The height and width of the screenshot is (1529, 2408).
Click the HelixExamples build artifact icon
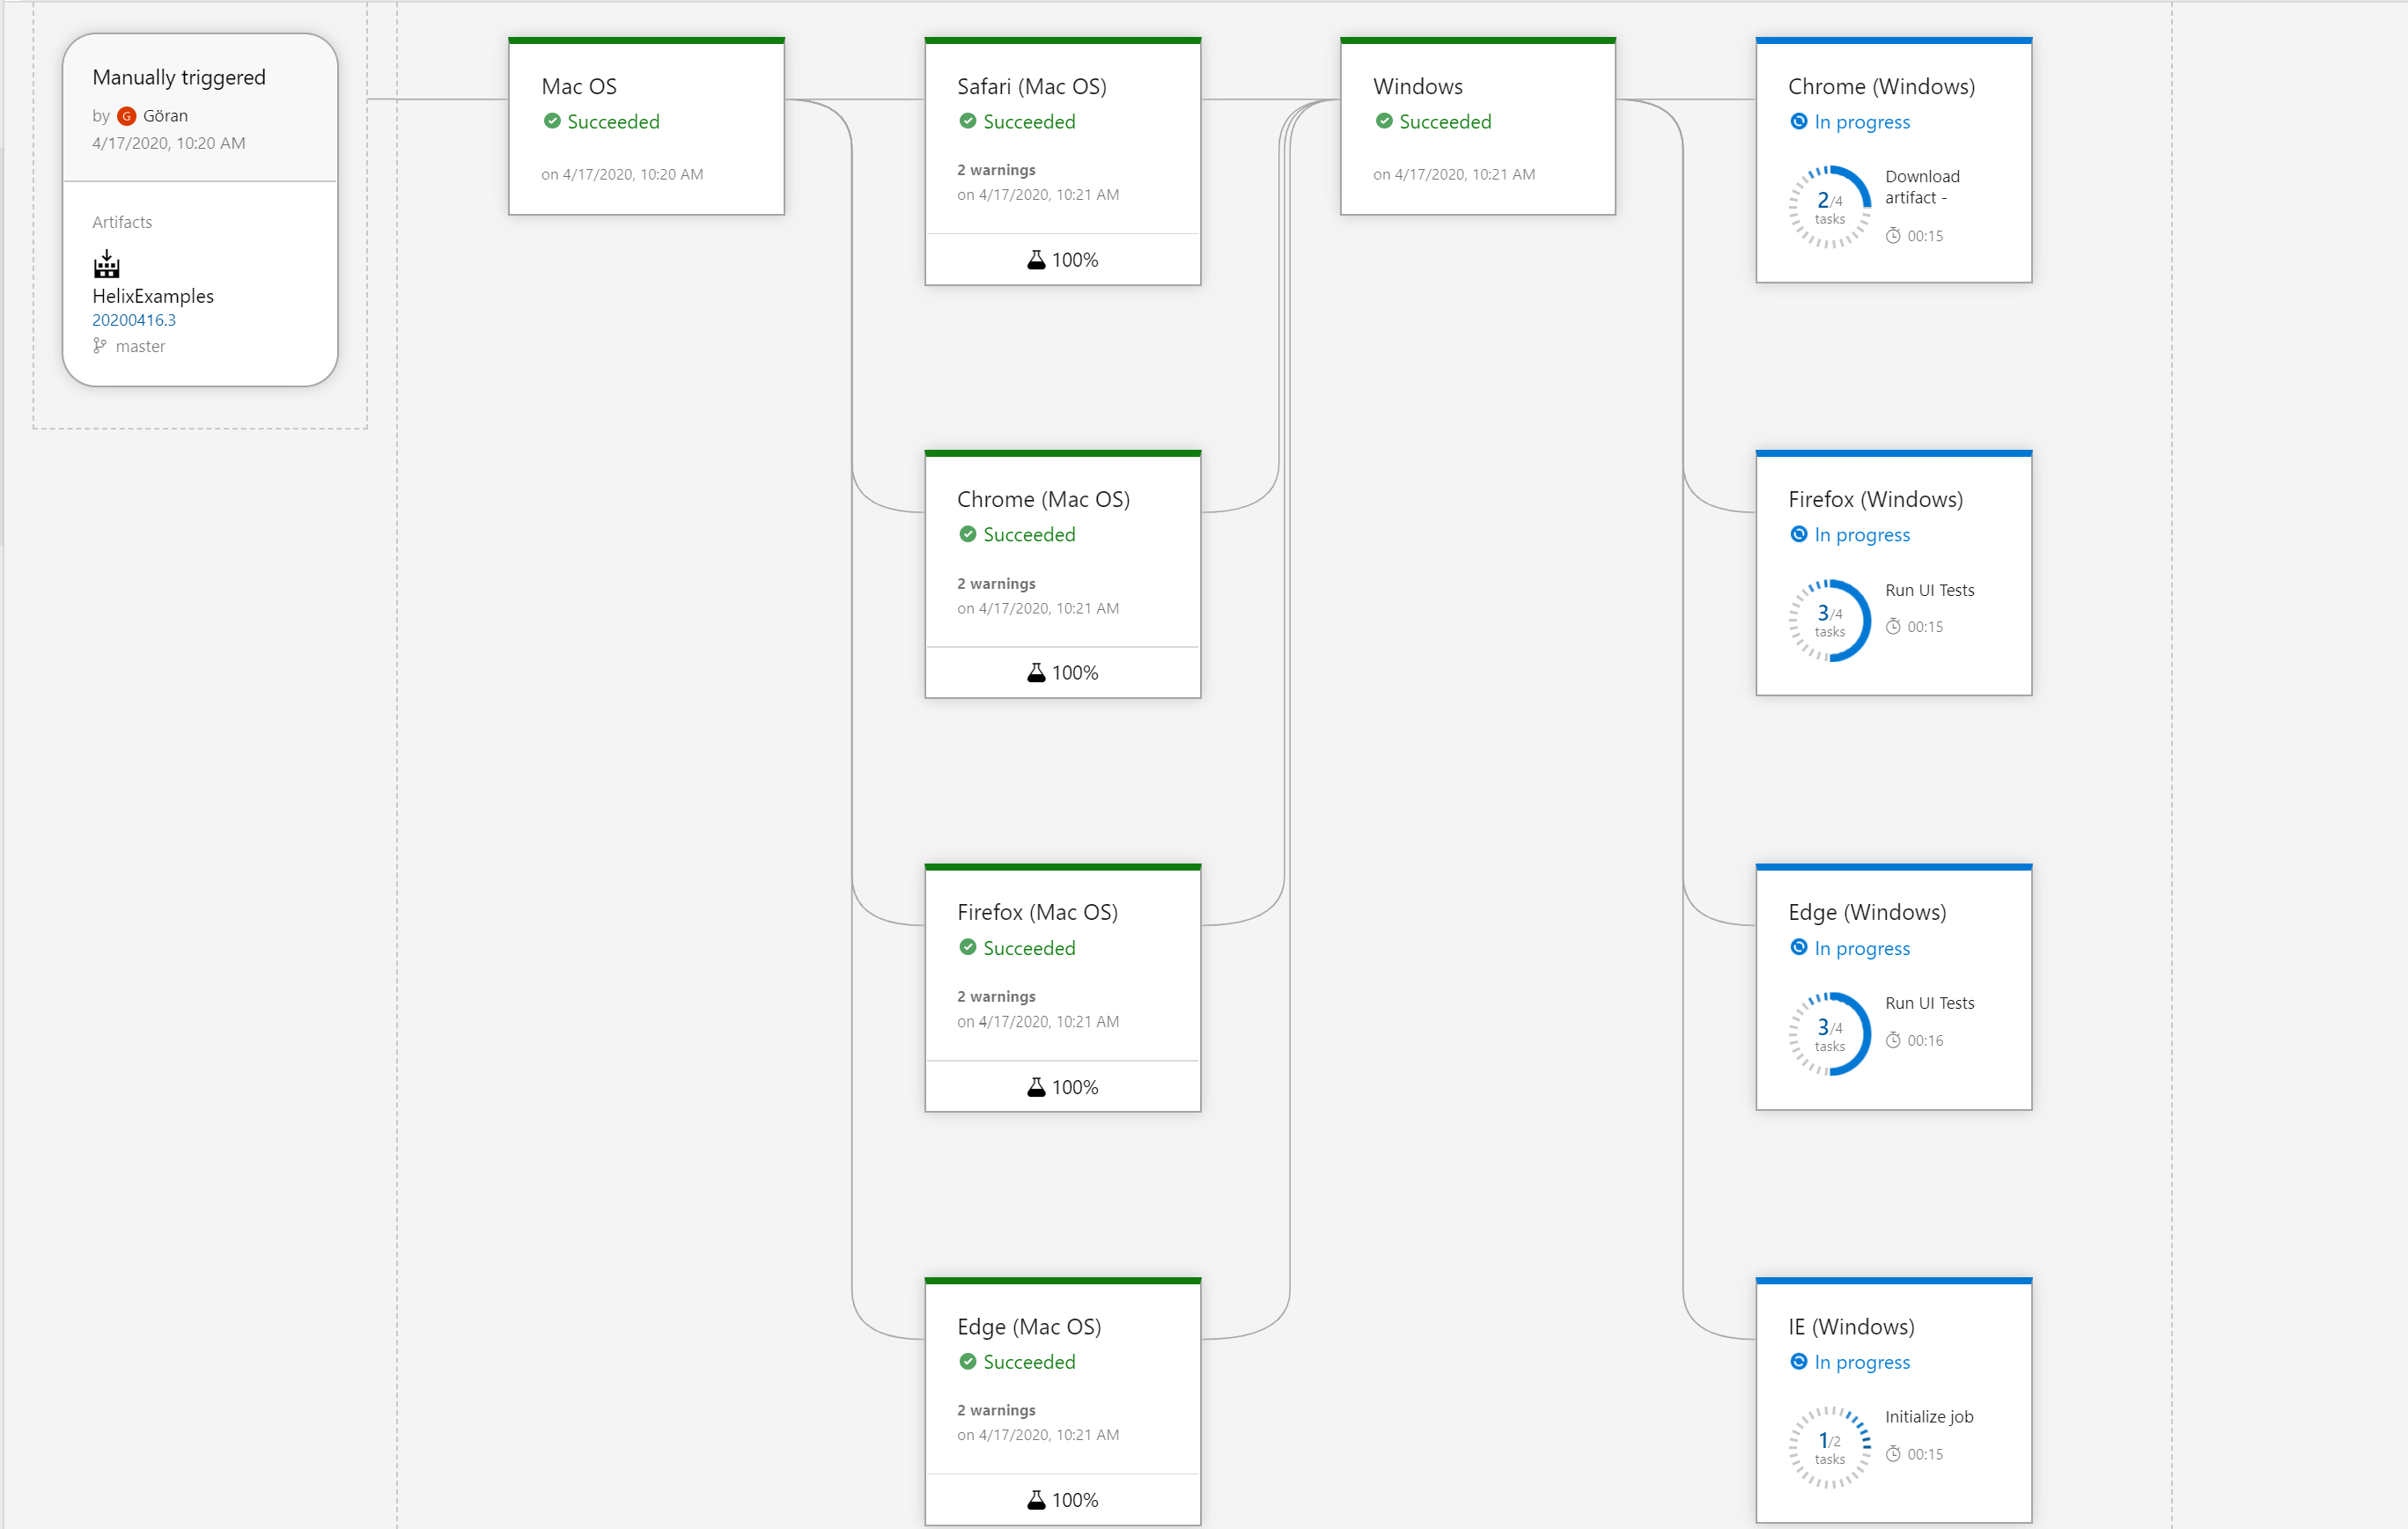pos(106,265)
